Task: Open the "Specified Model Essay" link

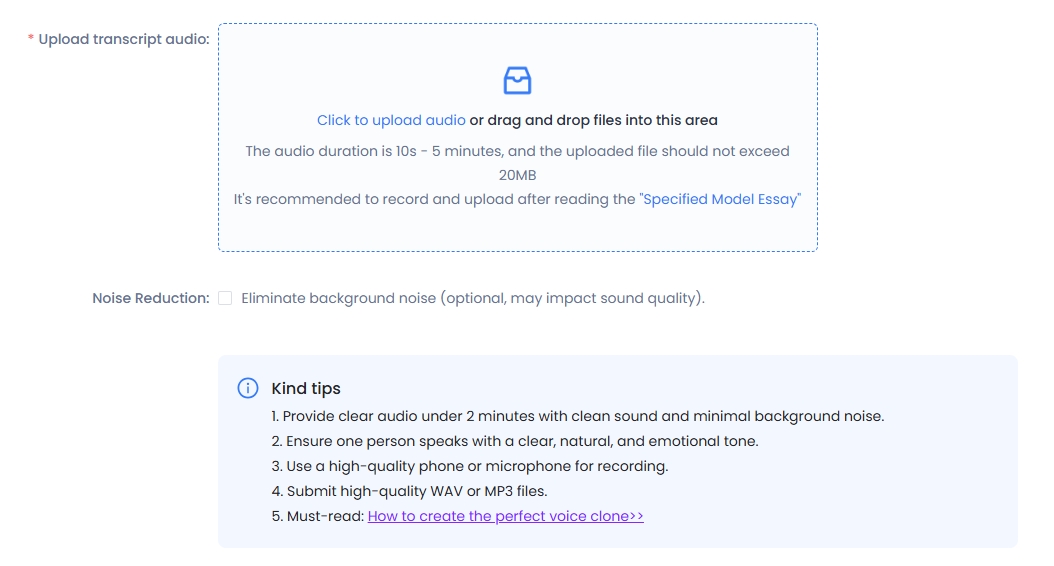Action: (720, 199)
